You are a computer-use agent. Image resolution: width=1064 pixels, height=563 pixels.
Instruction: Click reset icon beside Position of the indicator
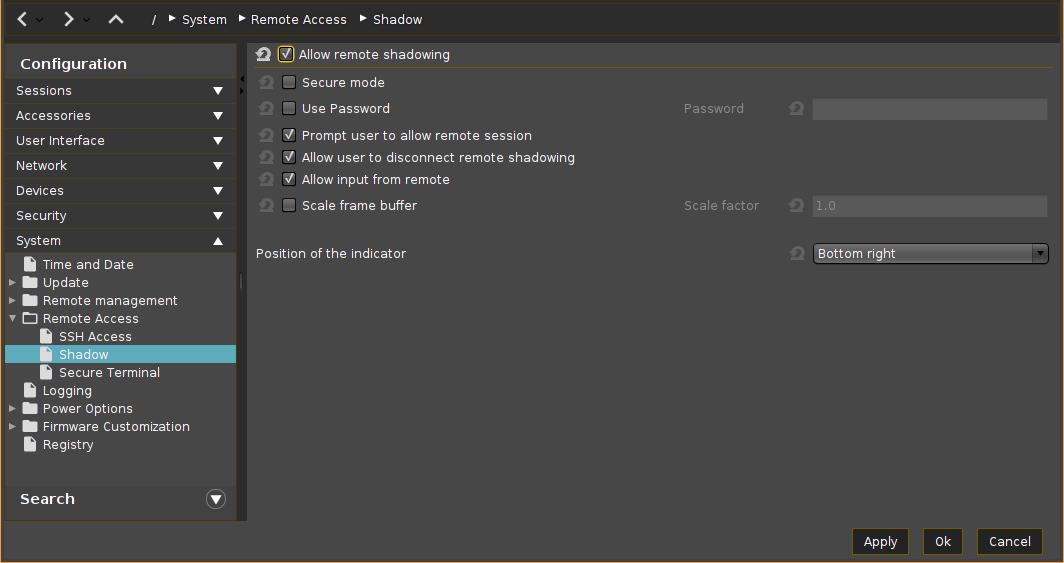(x=797, y=254)
